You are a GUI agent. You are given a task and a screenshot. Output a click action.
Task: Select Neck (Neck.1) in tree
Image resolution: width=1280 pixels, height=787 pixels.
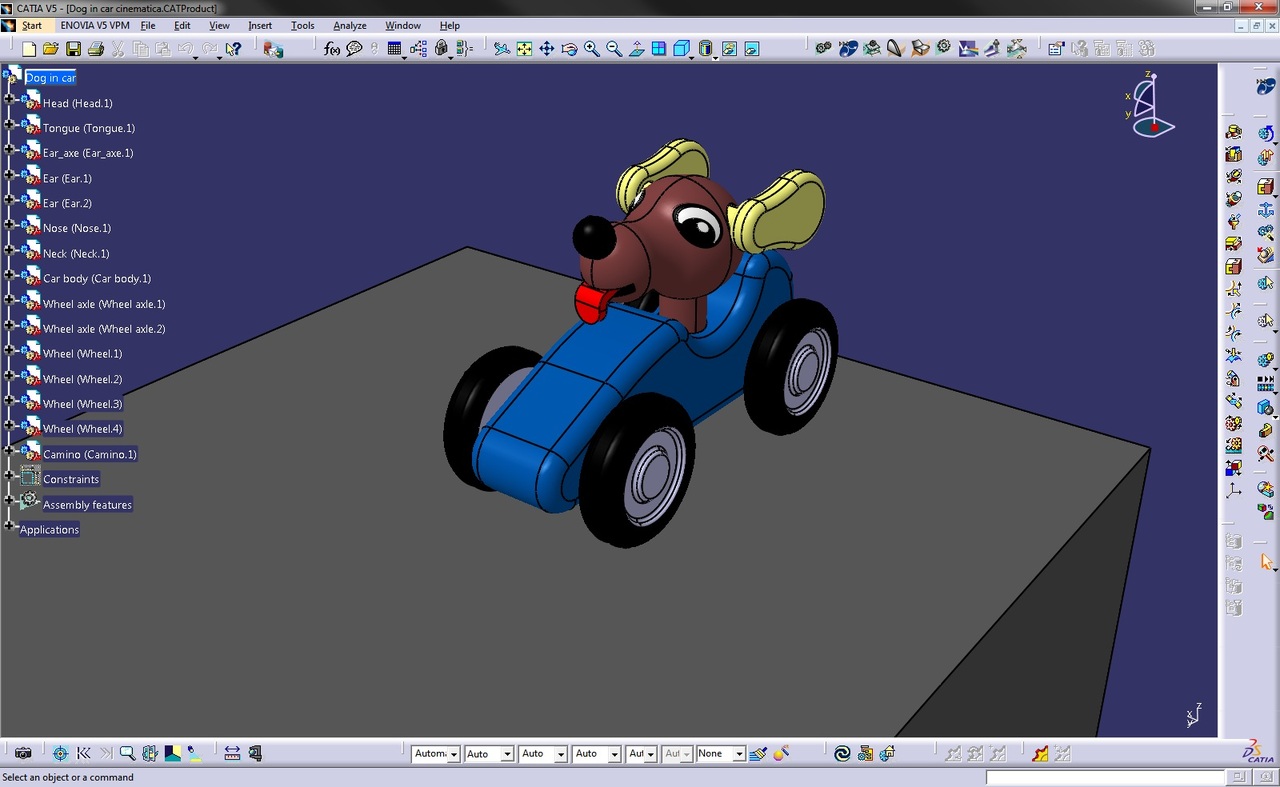(76, 254)
